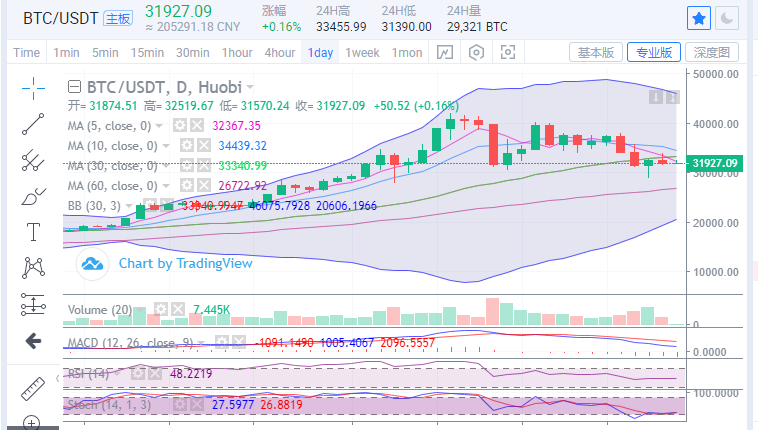Switch to Time interval tab
The height and width of the screenshot is (430, 758).
pyautogui.click(x=27, y=52)
